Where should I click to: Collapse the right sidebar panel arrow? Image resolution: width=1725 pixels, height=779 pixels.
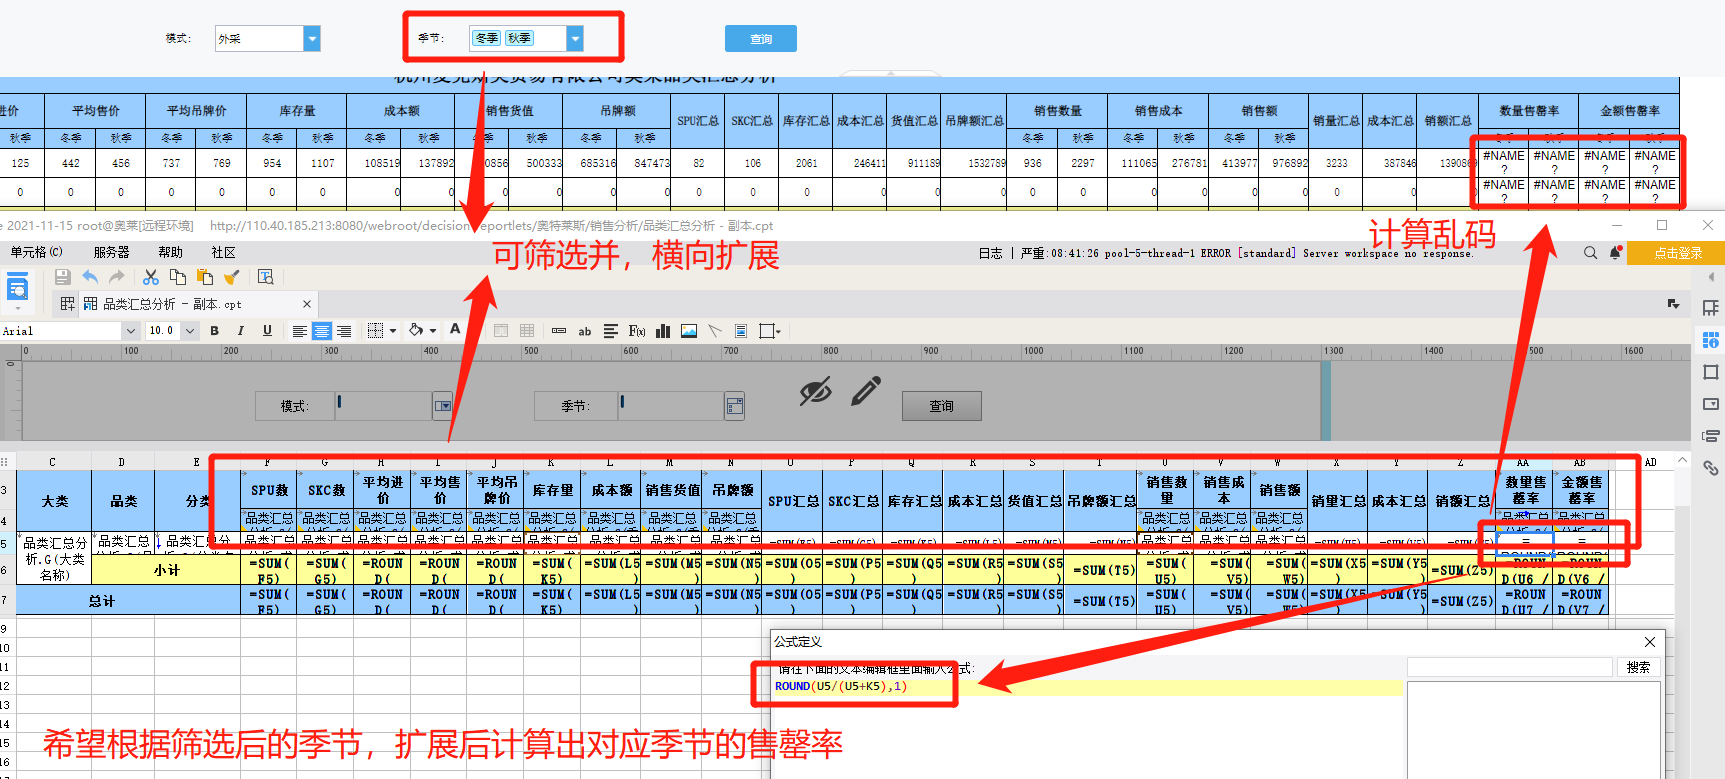(x=1711, y=277)
